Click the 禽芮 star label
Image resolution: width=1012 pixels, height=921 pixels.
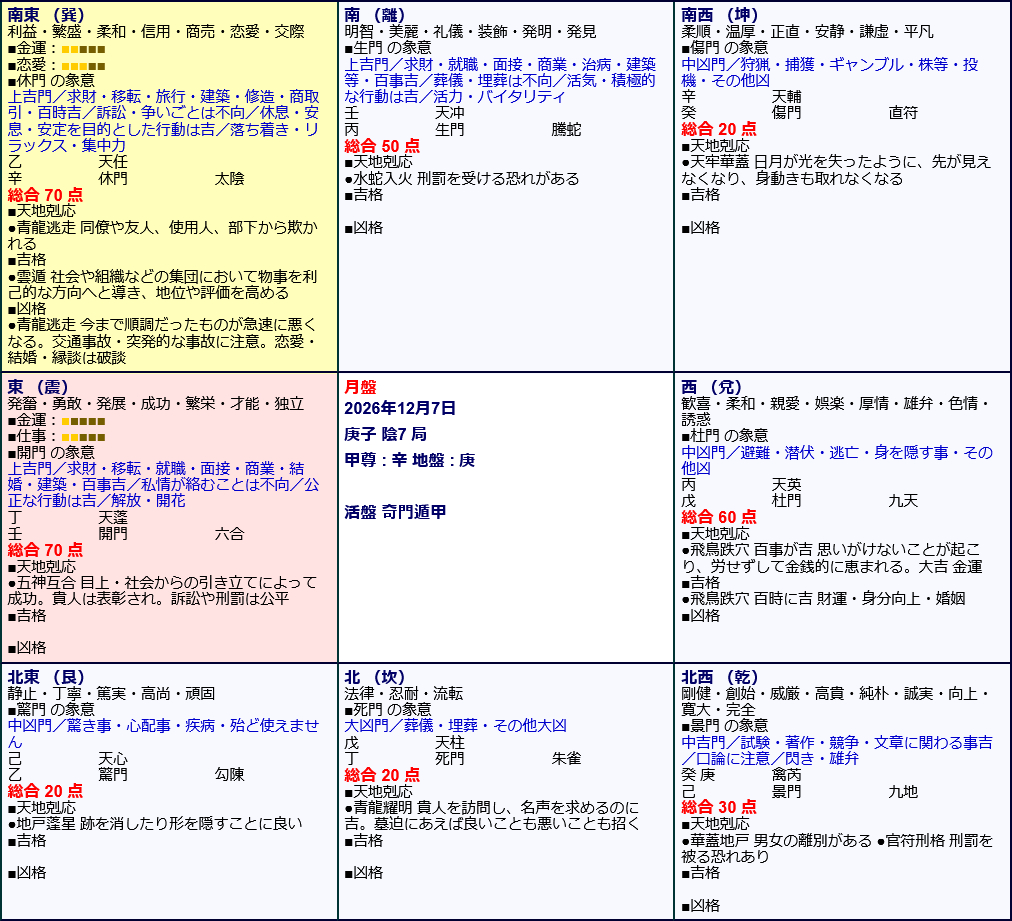[787, 774]
